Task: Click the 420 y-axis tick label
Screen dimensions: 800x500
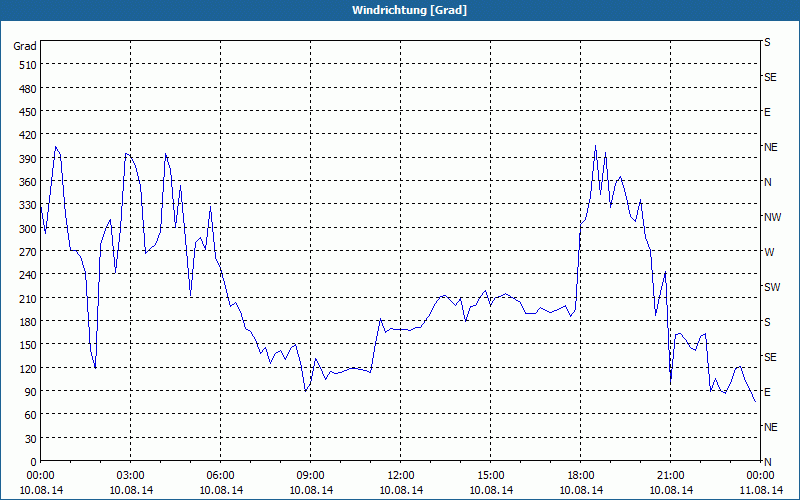Action: point(28,135)
